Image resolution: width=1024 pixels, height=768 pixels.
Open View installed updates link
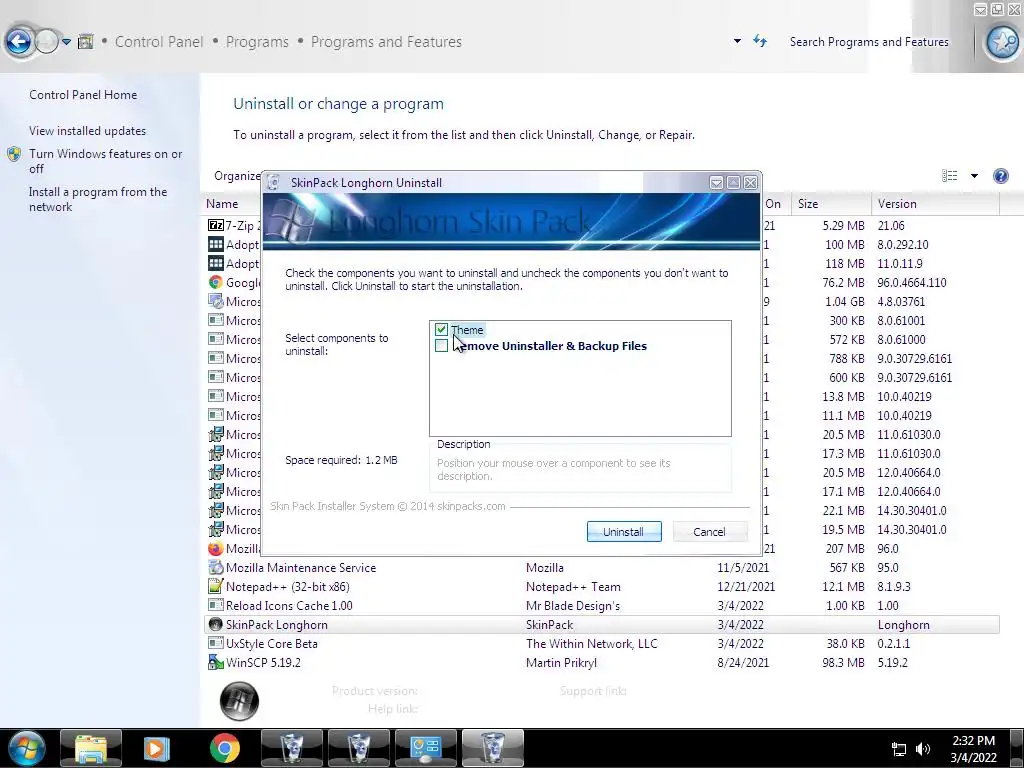(88, 131)
